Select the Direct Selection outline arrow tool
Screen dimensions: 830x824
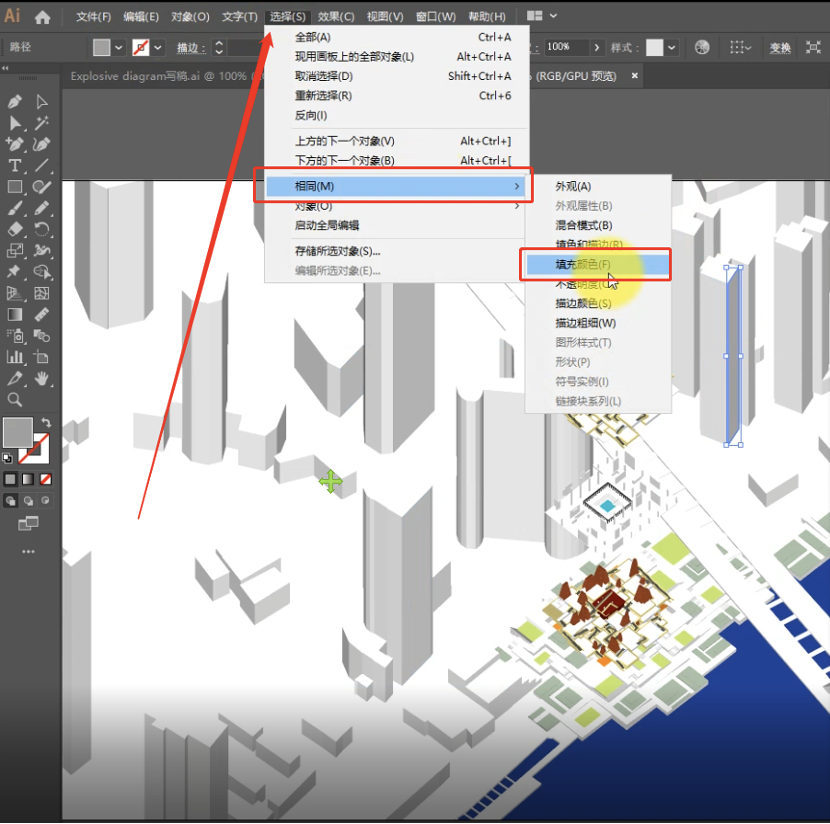(42, 101)
